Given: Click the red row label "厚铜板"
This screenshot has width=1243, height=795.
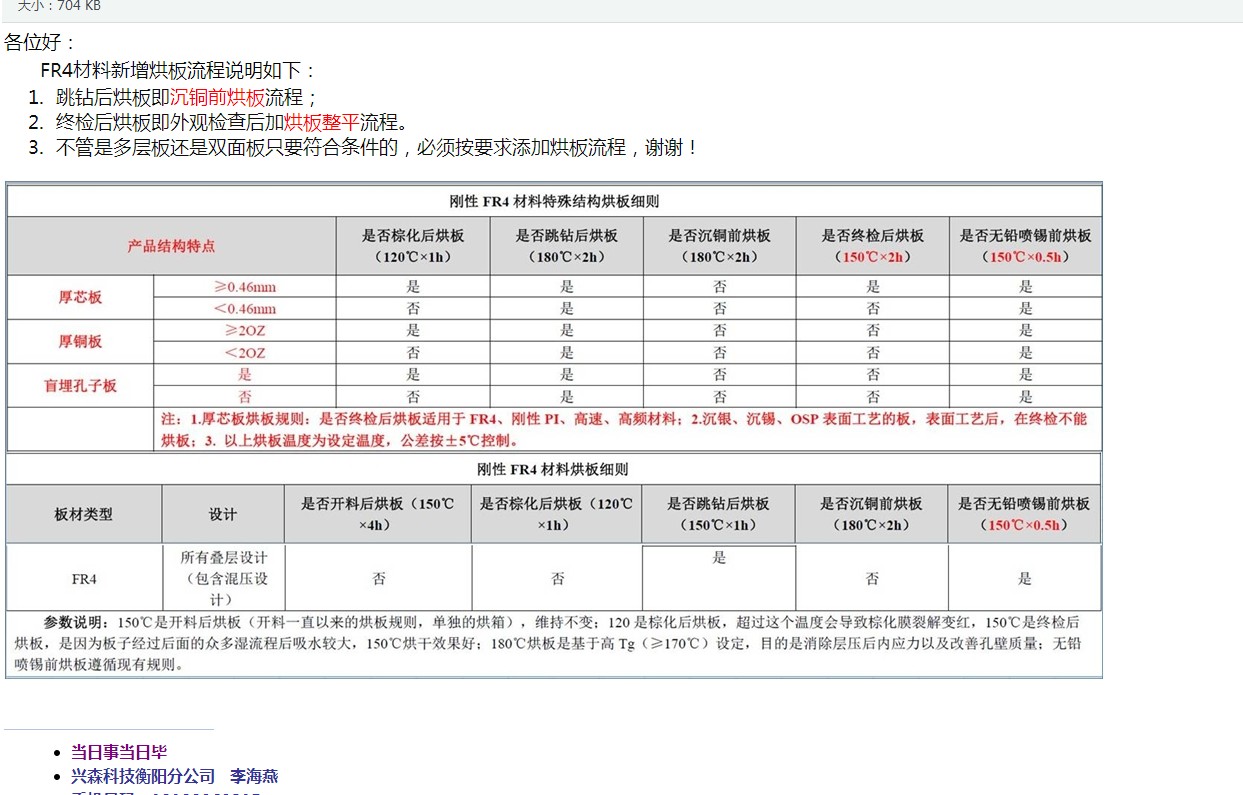Looking at the screenshot, I should 80,342.
